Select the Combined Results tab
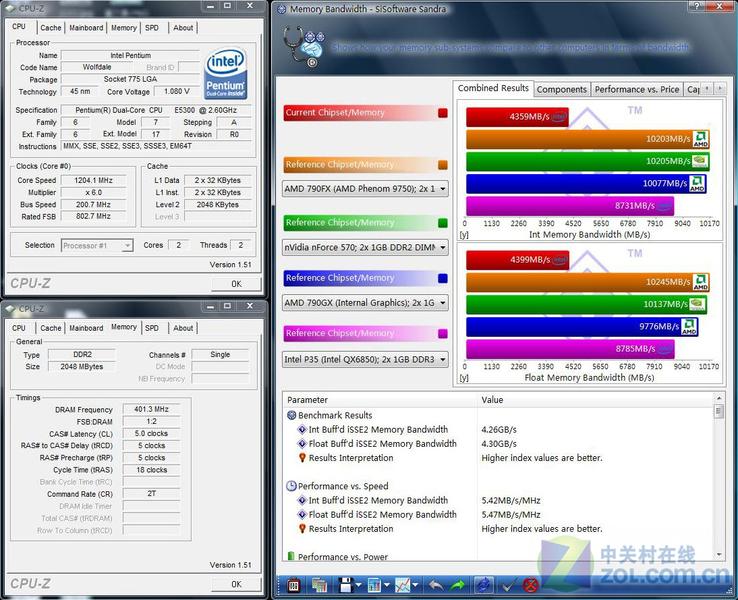Screen dimensions: 738x600 (x=493, y=88)
